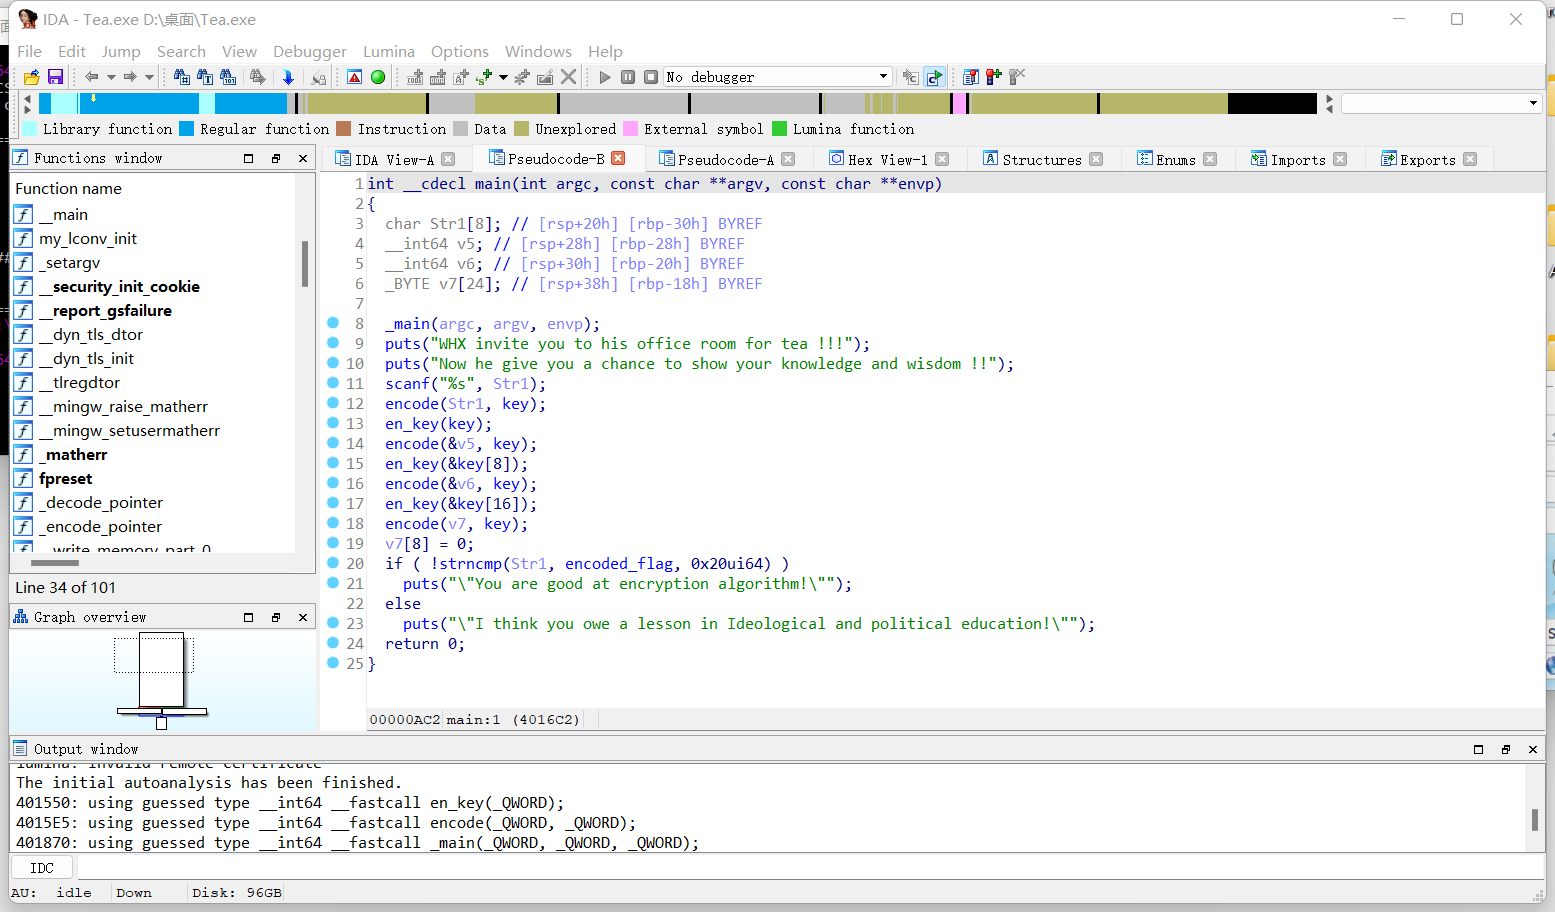The image size is (1555, 912).
Task: Jump back using the left arrow
Action: [91, 77]
